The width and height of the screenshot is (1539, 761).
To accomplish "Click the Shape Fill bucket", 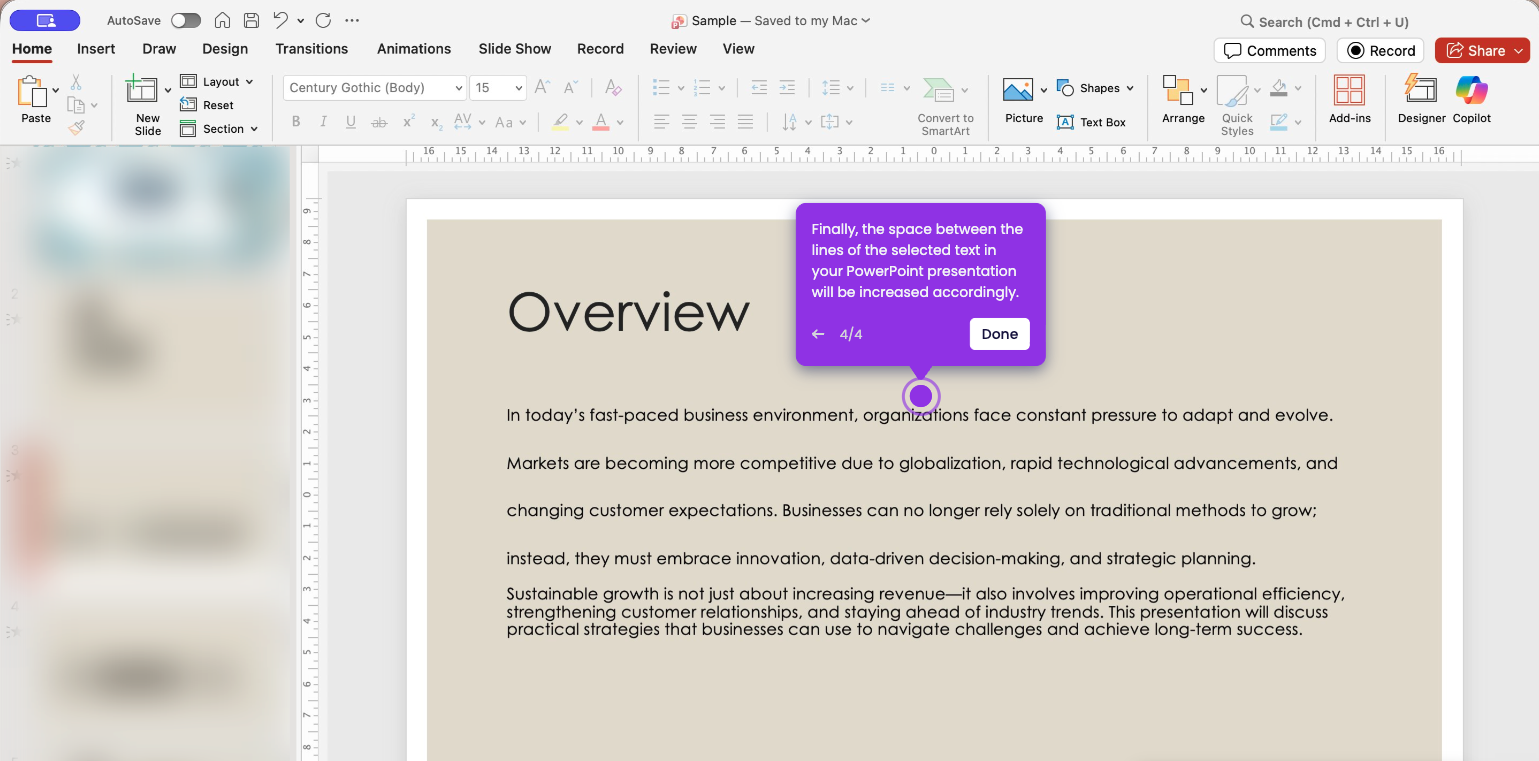I will (x=1279, y=88).
